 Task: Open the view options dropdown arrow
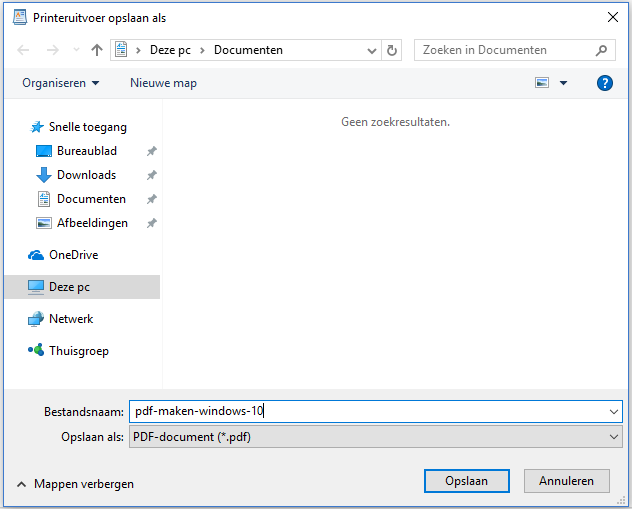(x=563, y=83)
